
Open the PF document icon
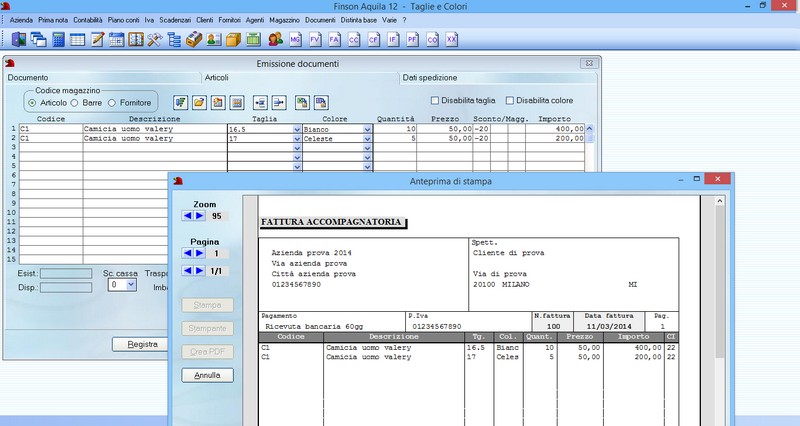pyautogui.click(x=413, y=39)
